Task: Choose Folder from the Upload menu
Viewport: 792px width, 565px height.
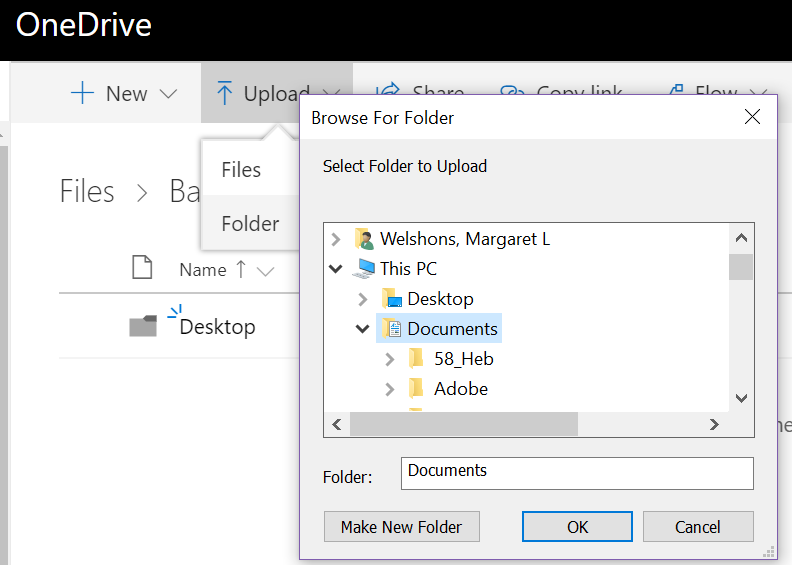Action: point(250,224)
